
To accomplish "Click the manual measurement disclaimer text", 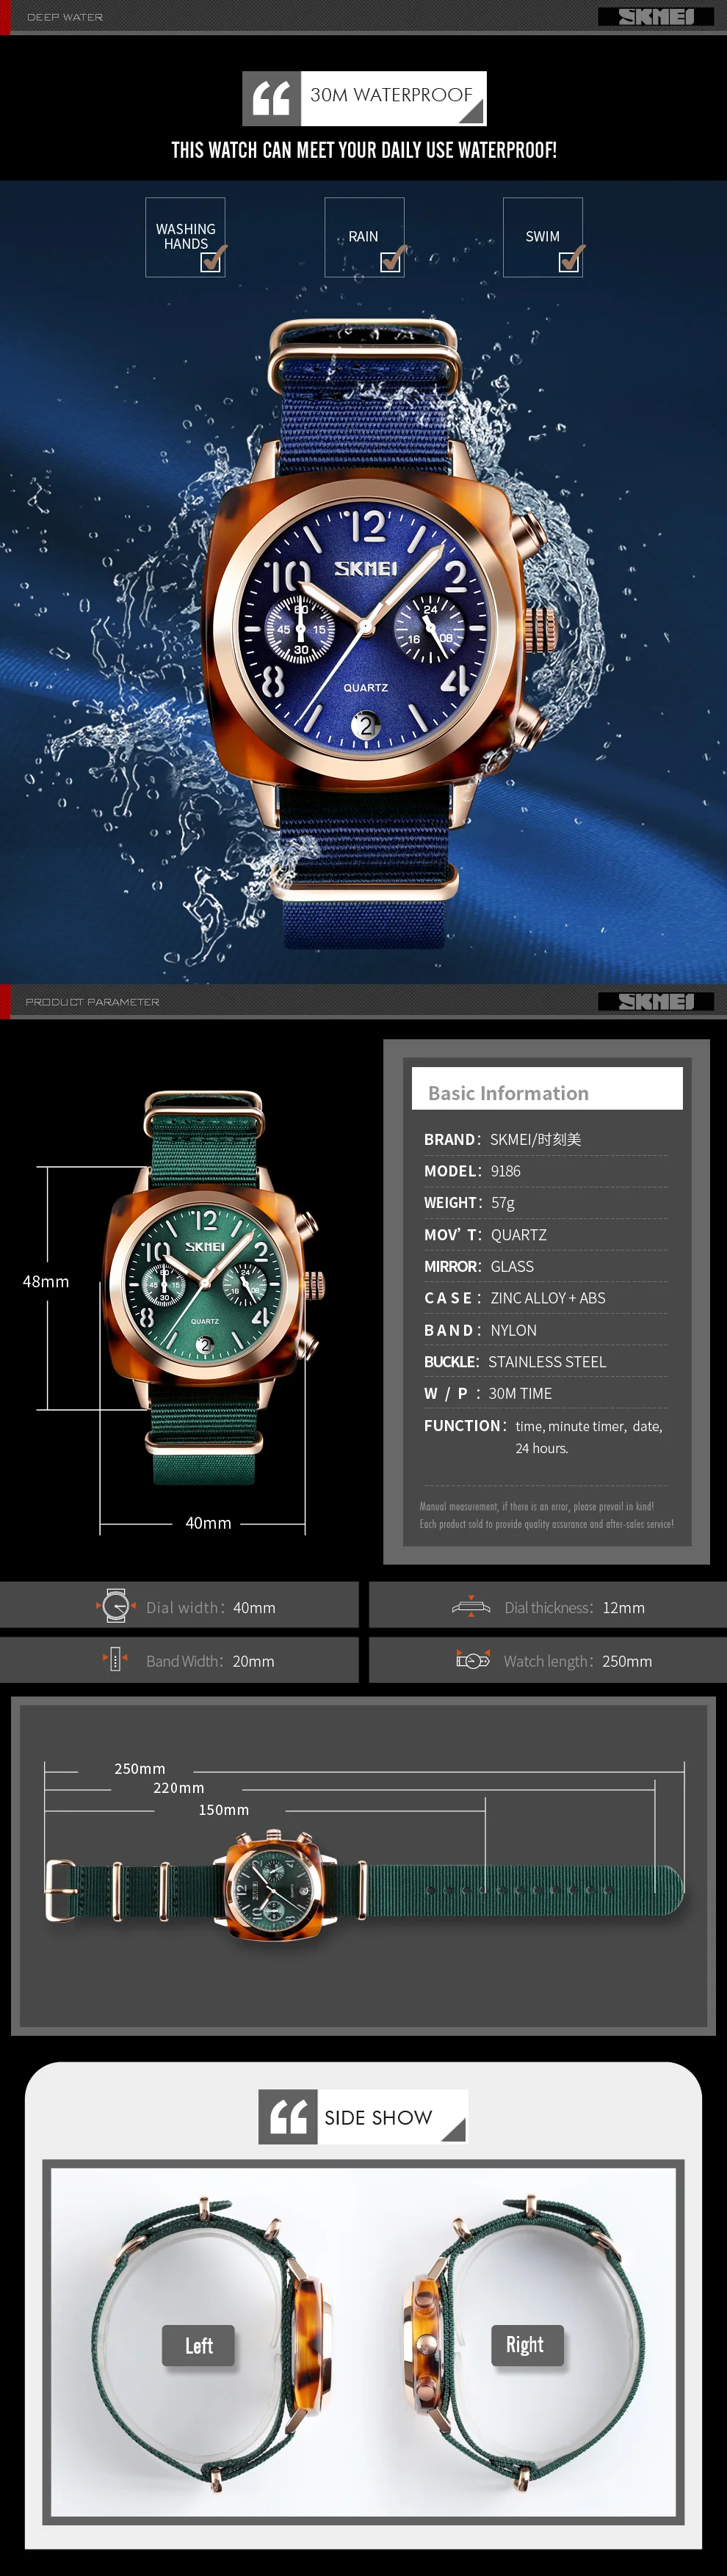I will pos(547,1515).
